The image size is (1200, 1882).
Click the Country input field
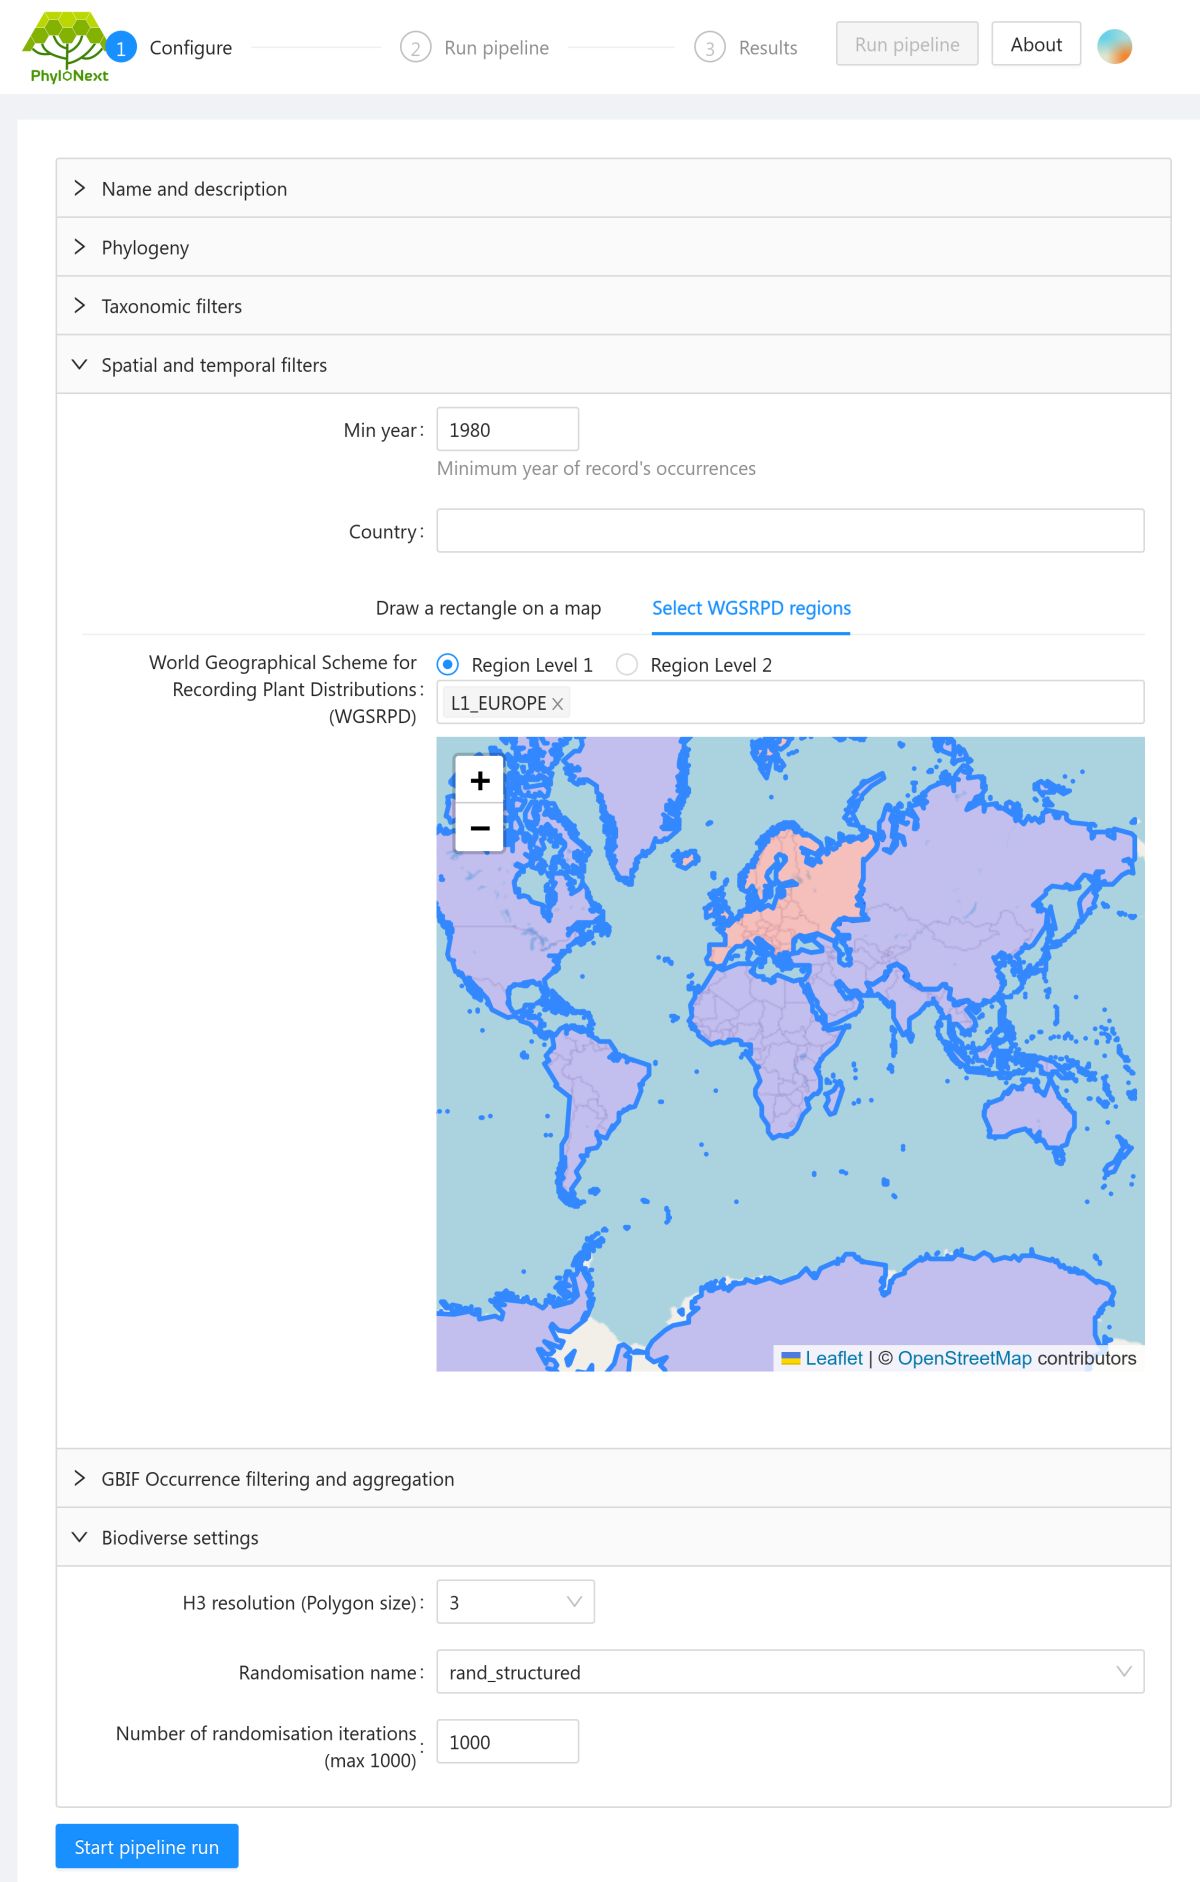[790, 530]
